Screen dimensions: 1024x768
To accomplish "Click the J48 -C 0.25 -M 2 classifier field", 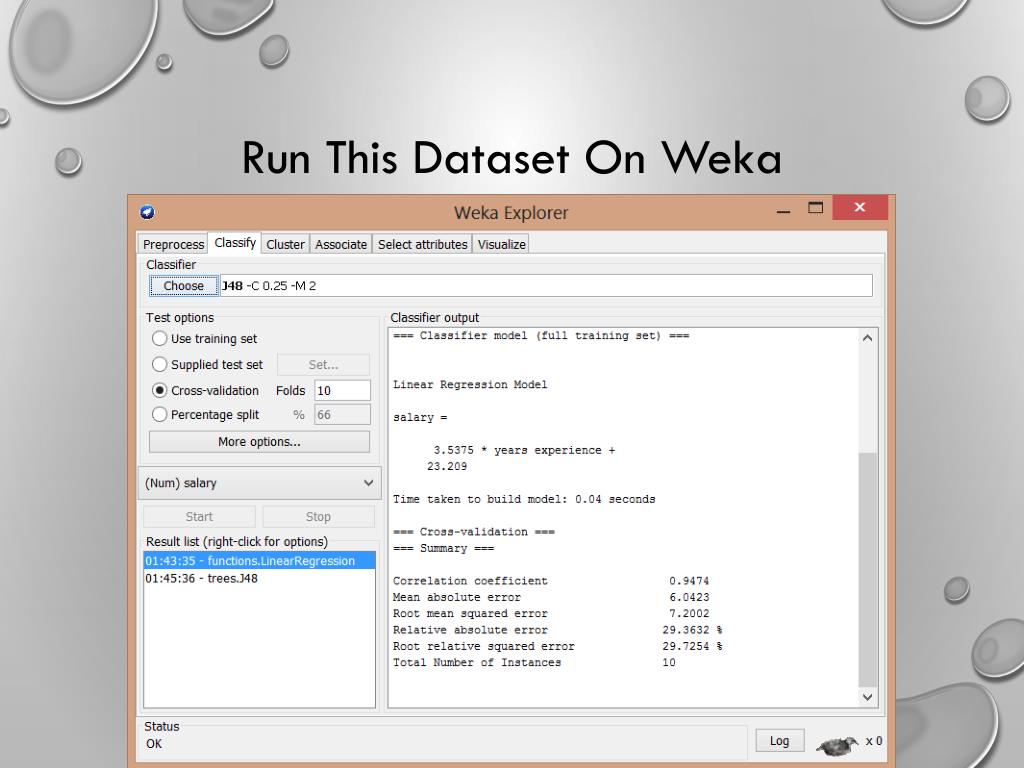I will click(x=547, y=285).
